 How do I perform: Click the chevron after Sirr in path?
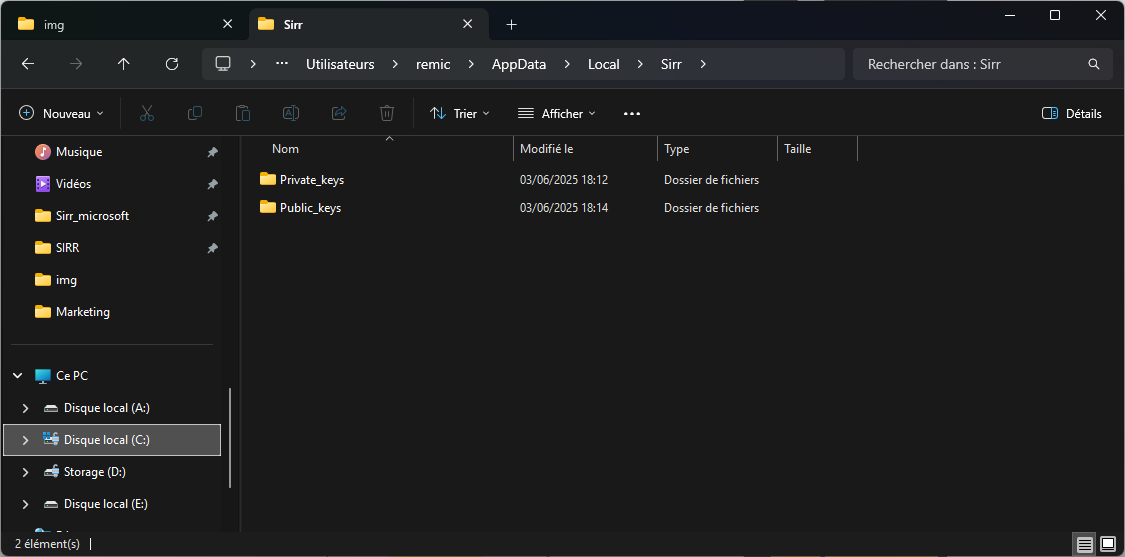pos(703,64)
